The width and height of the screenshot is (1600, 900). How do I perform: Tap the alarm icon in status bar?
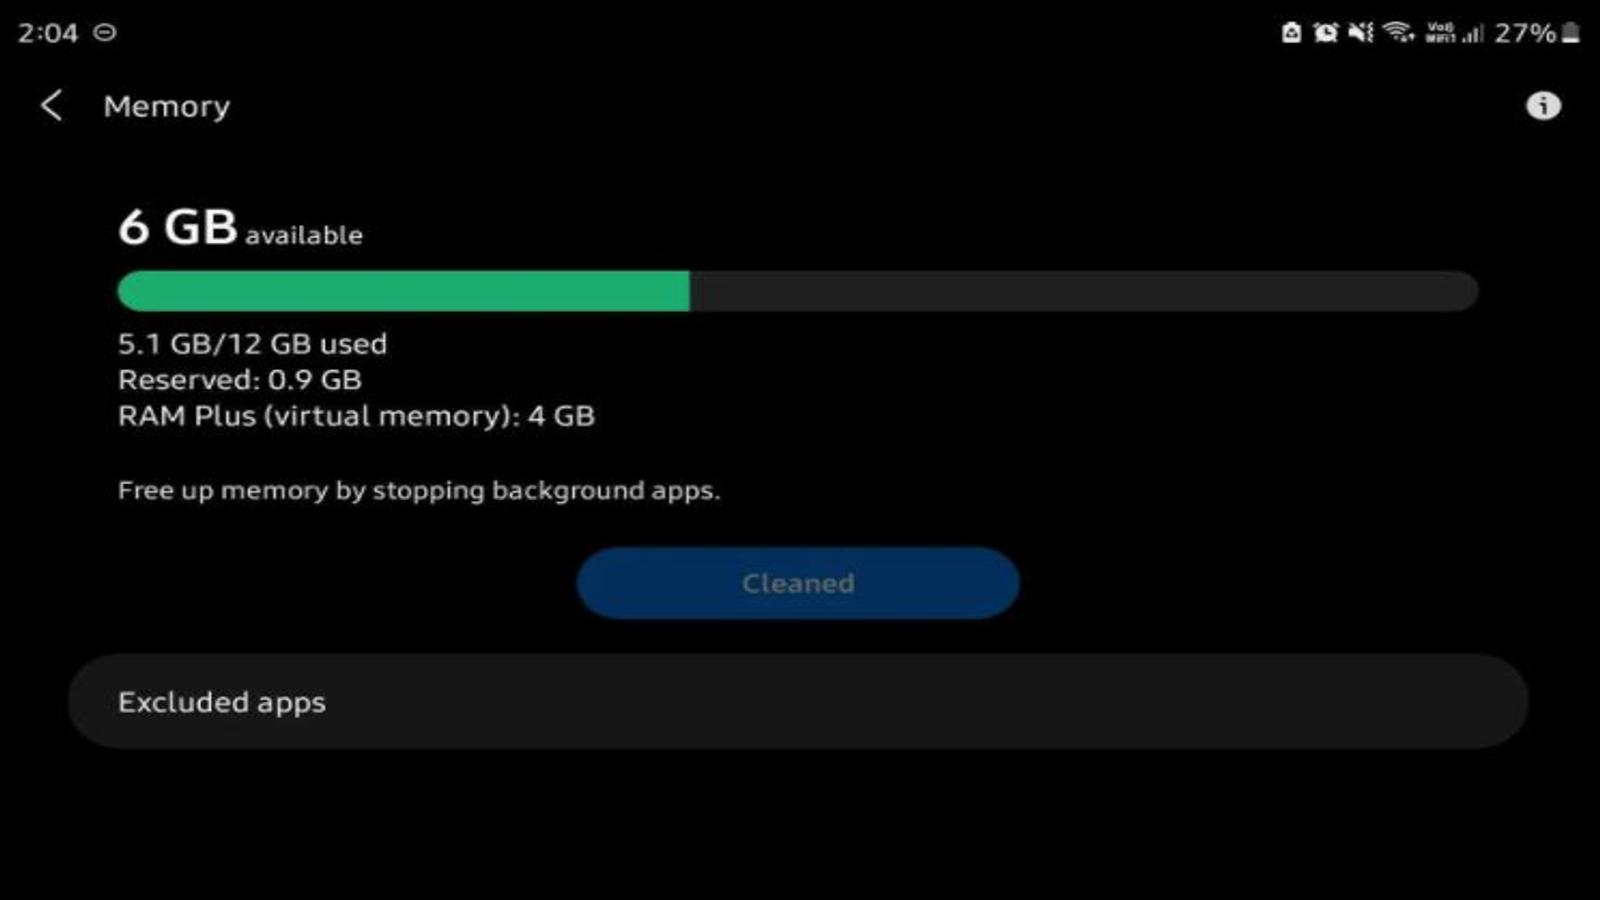coord(1325,32)
